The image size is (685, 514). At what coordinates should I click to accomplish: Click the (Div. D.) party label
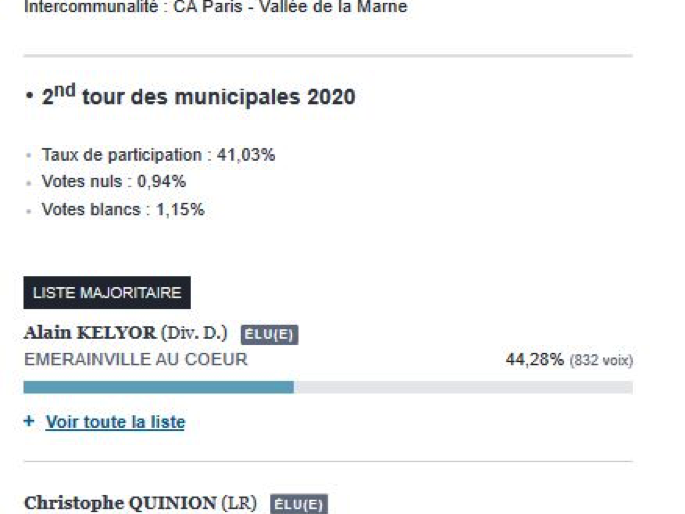pos(194,333)
